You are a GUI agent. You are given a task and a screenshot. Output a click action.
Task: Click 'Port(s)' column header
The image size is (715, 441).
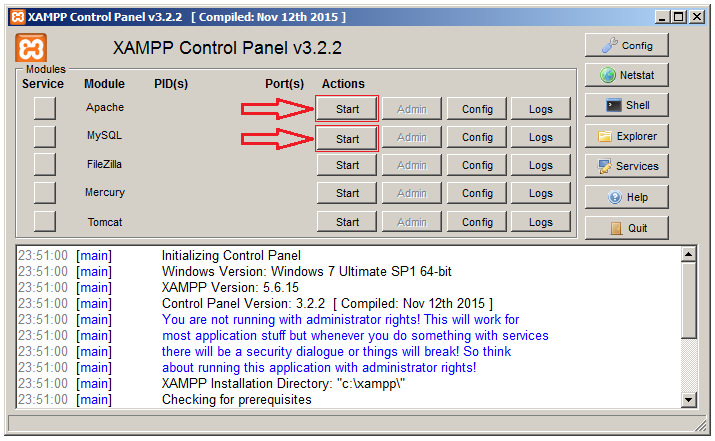pyautogui.click(x=285, y=84)
